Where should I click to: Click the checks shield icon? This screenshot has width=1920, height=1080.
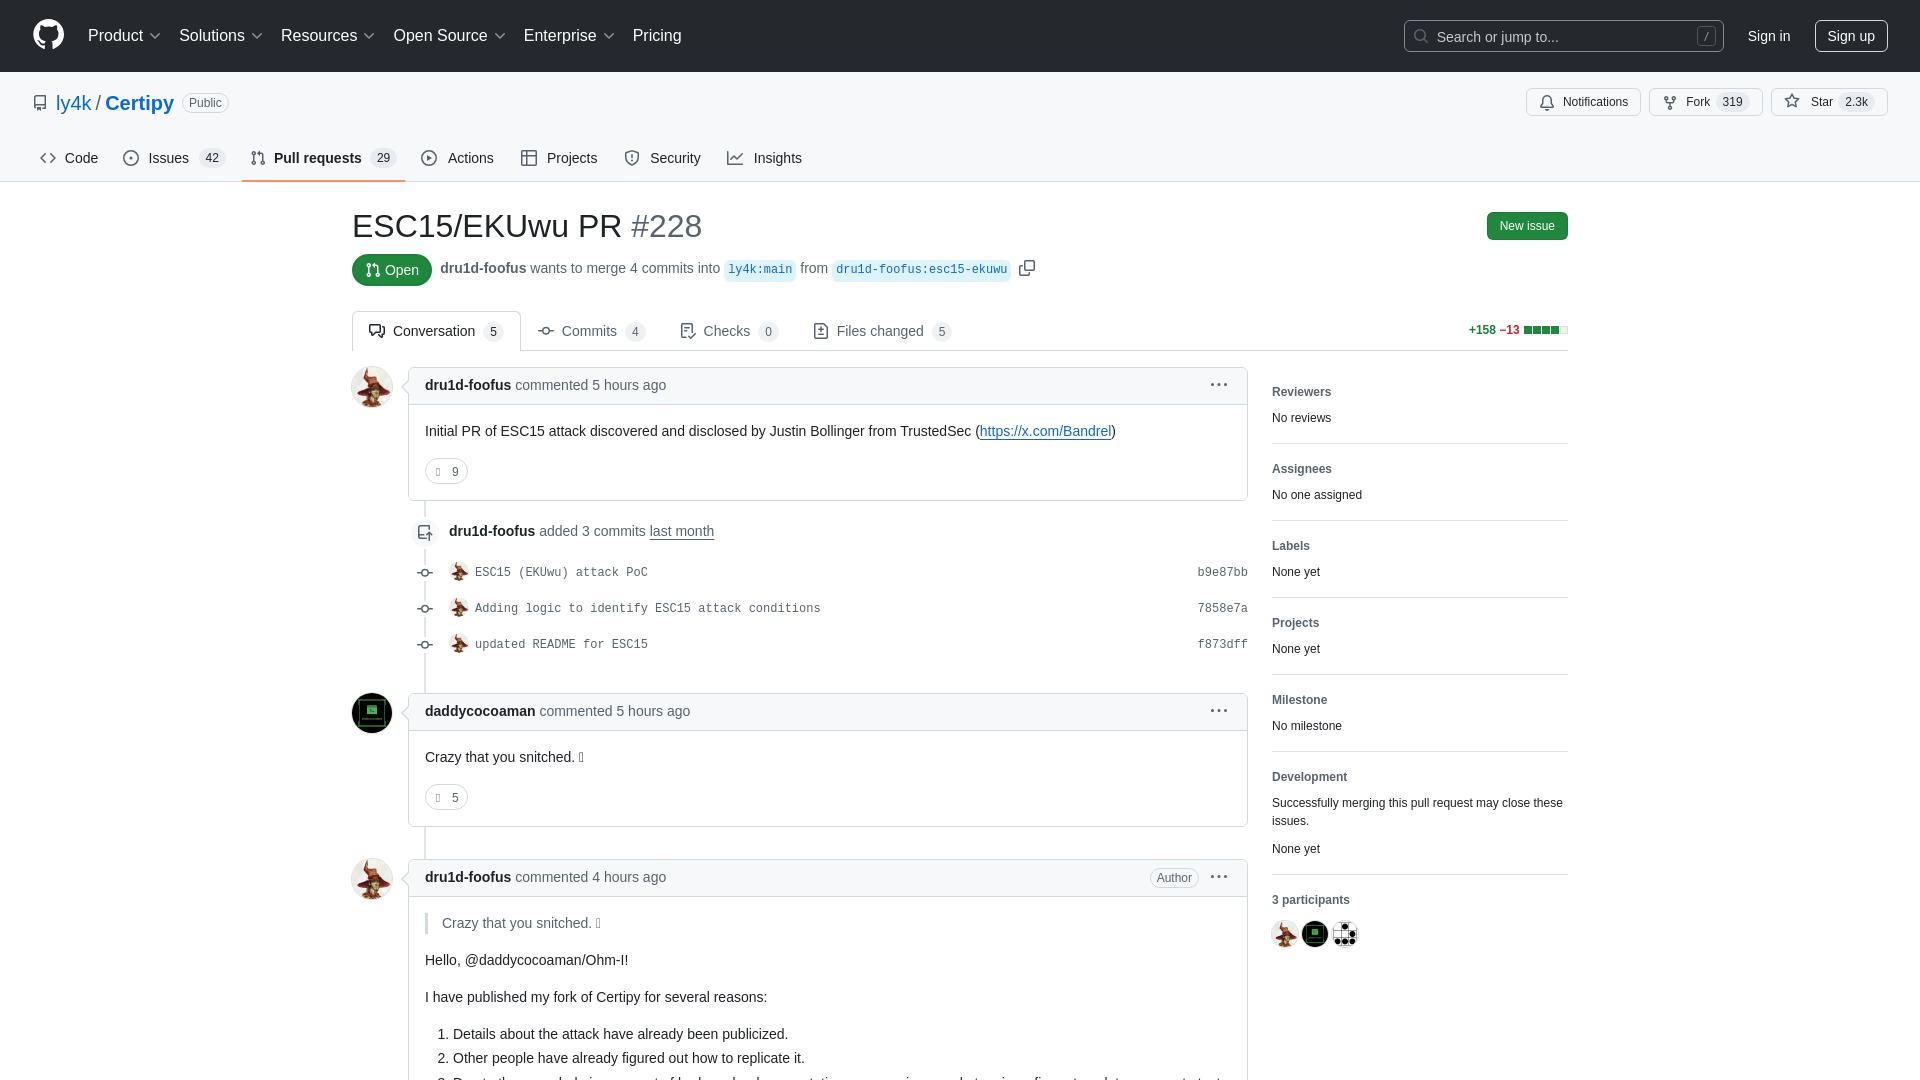(687, 330)
